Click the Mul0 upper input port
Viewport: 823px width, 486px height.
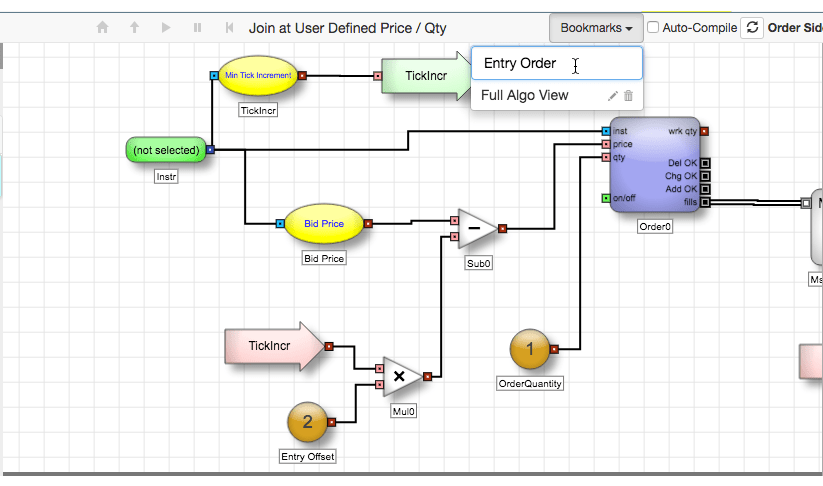(379, 368)
